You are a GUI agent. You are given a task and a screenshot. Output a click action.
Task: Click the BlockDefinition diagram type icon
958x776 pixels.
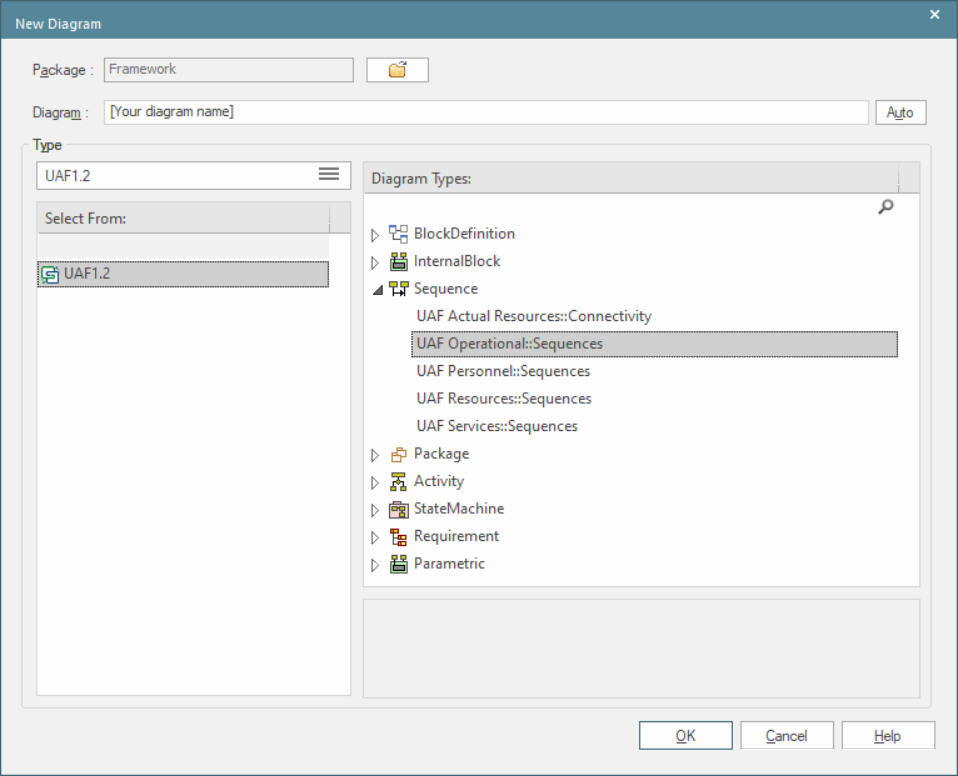click(398, 234)
